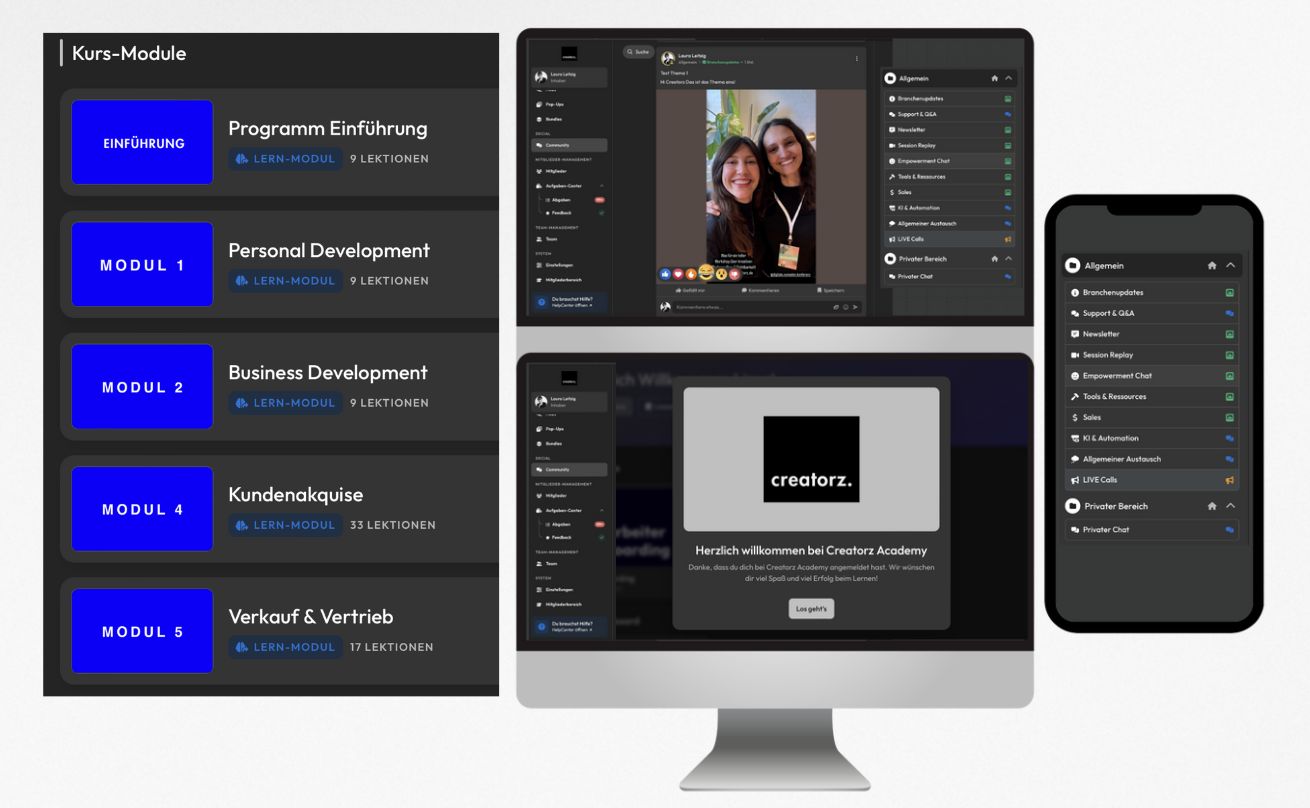Image resolution: width=1310 pixels, height=808 pixels.
Task: Open the Business Development course title
Action: point(328,372)
